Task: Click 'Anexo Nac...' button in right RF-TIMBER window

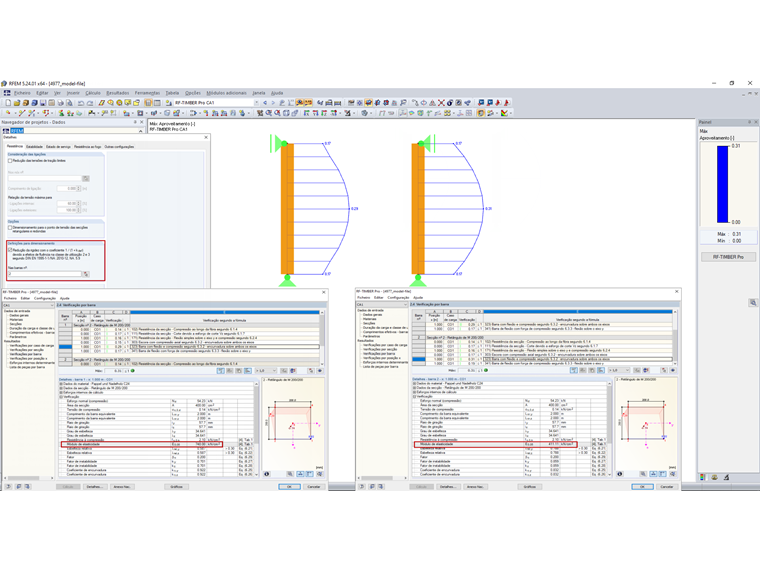Action: [475, 487]
